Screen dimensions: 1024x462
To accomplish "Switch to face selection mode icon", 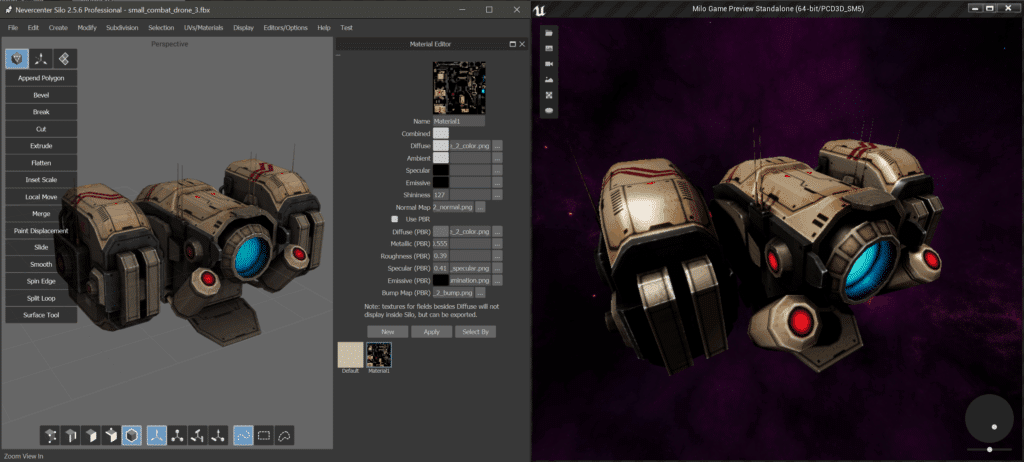I will 92,435.
